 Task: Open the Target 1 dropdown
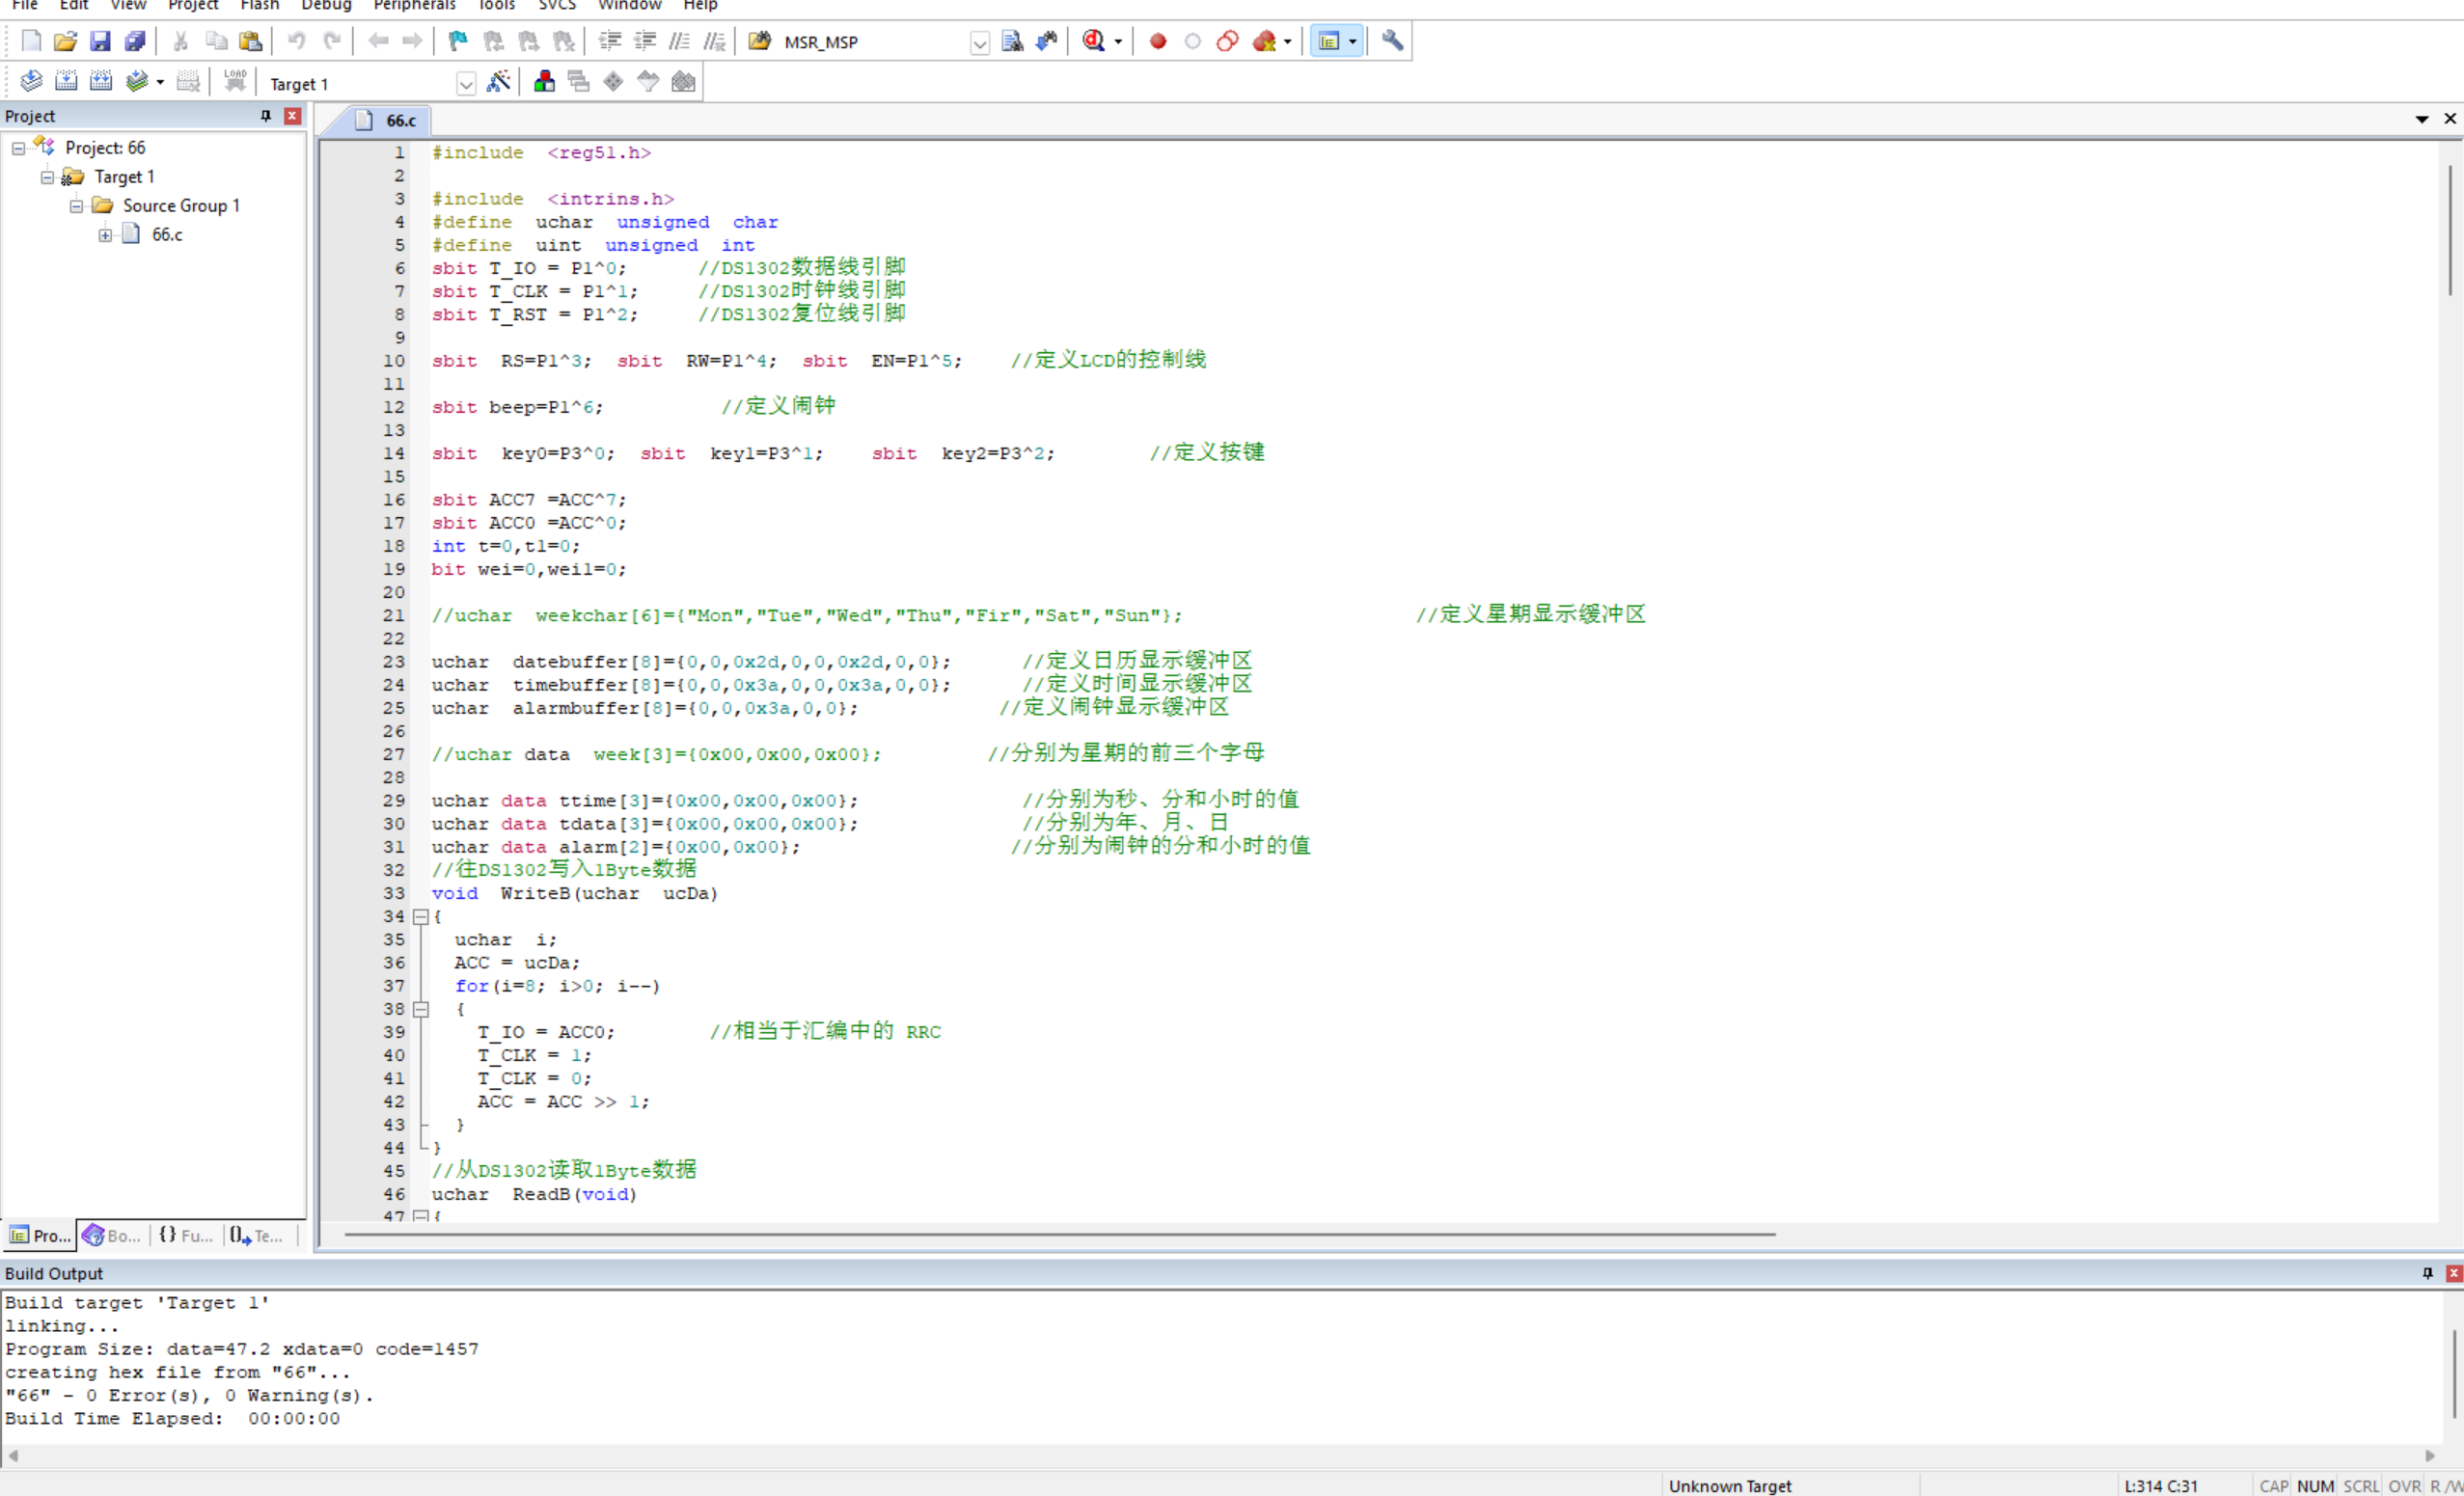coord(465,84)
